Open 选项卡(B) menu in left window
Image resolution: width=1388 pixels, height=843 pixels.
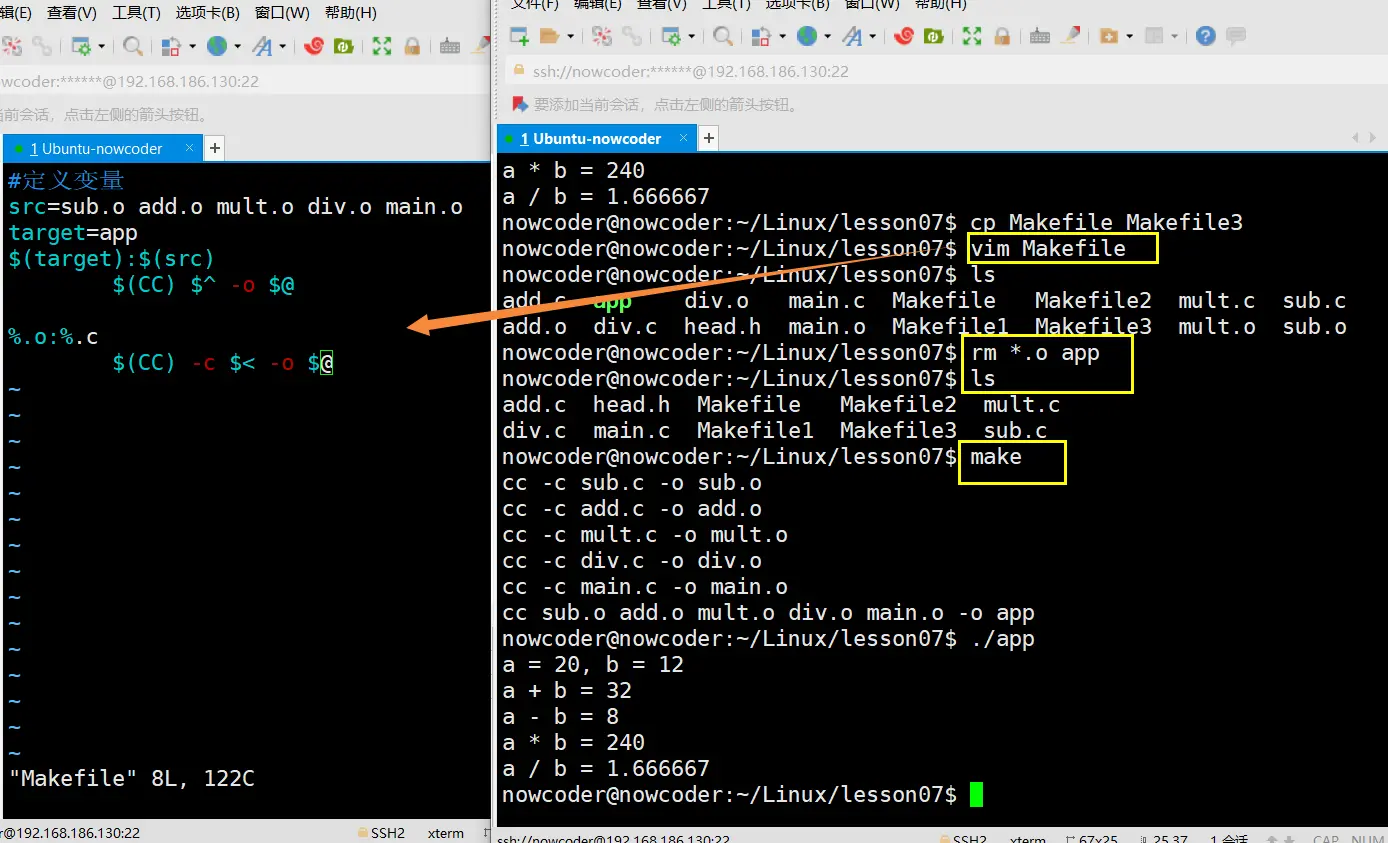[208, 13]
